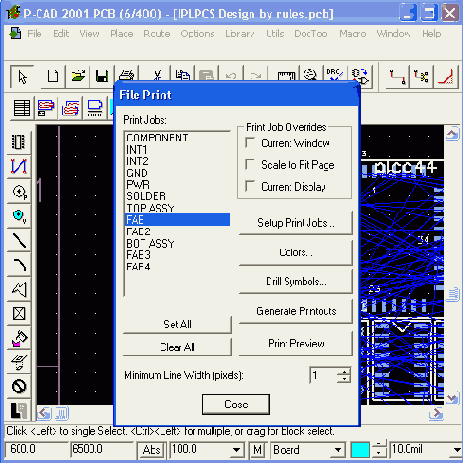This screenshot has width=463, height=463.
Task: Open the Options menu
Action: (x=197, y=34)
